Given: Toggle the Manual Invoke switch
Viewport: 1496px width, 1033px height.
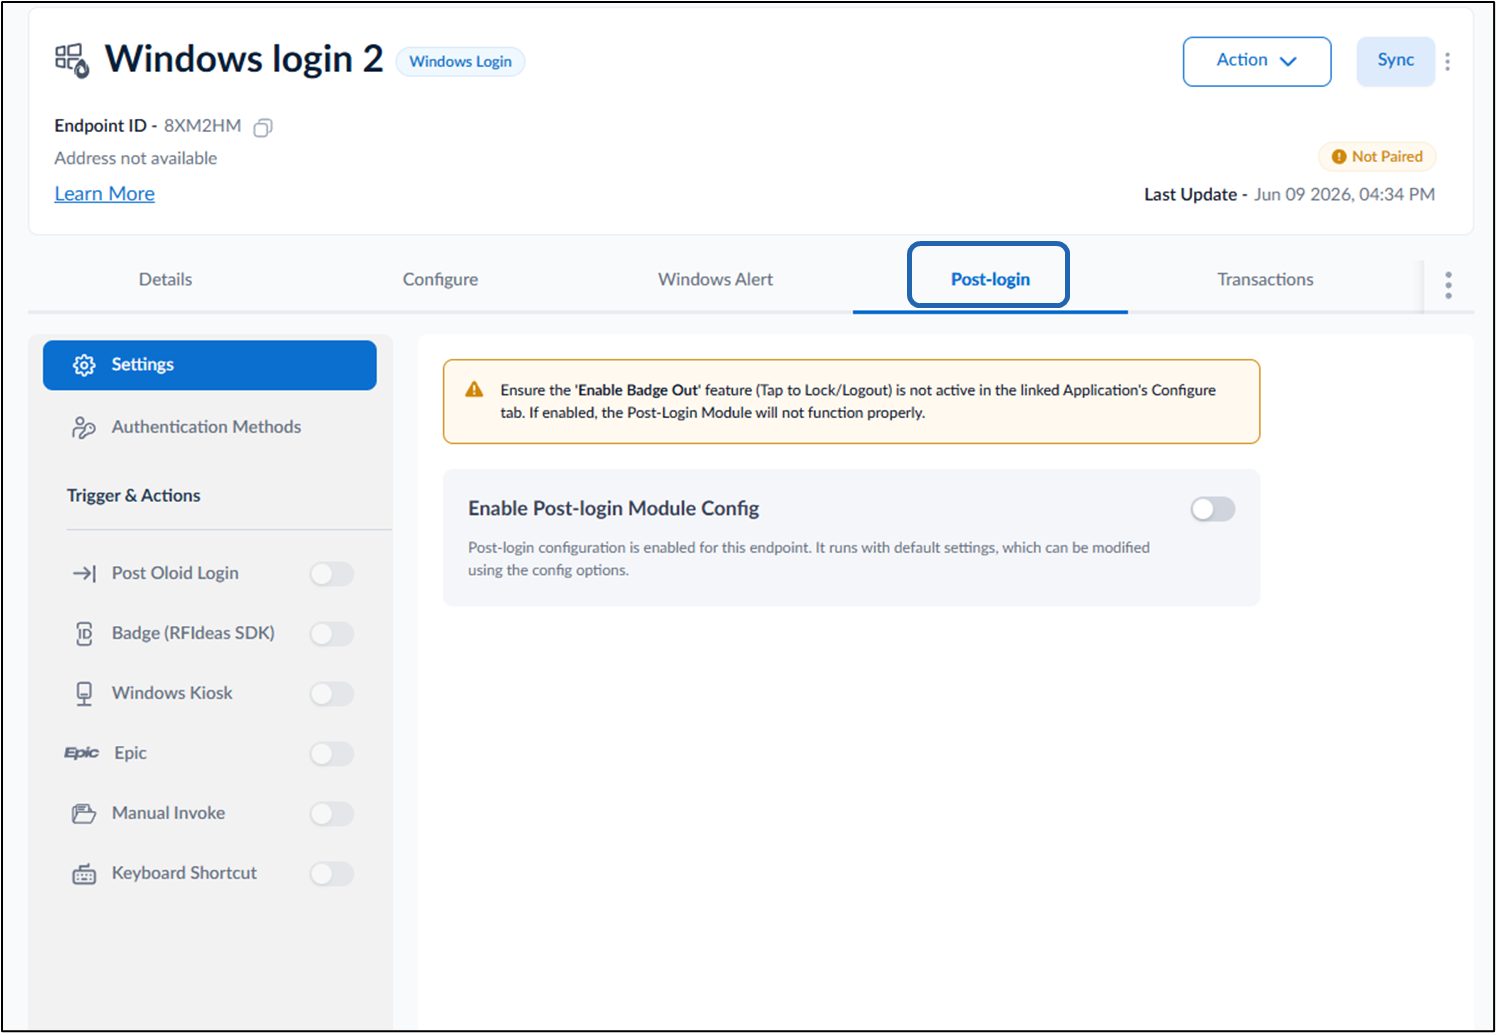Looking at the screenshot, I should click(x=332, y=814).
